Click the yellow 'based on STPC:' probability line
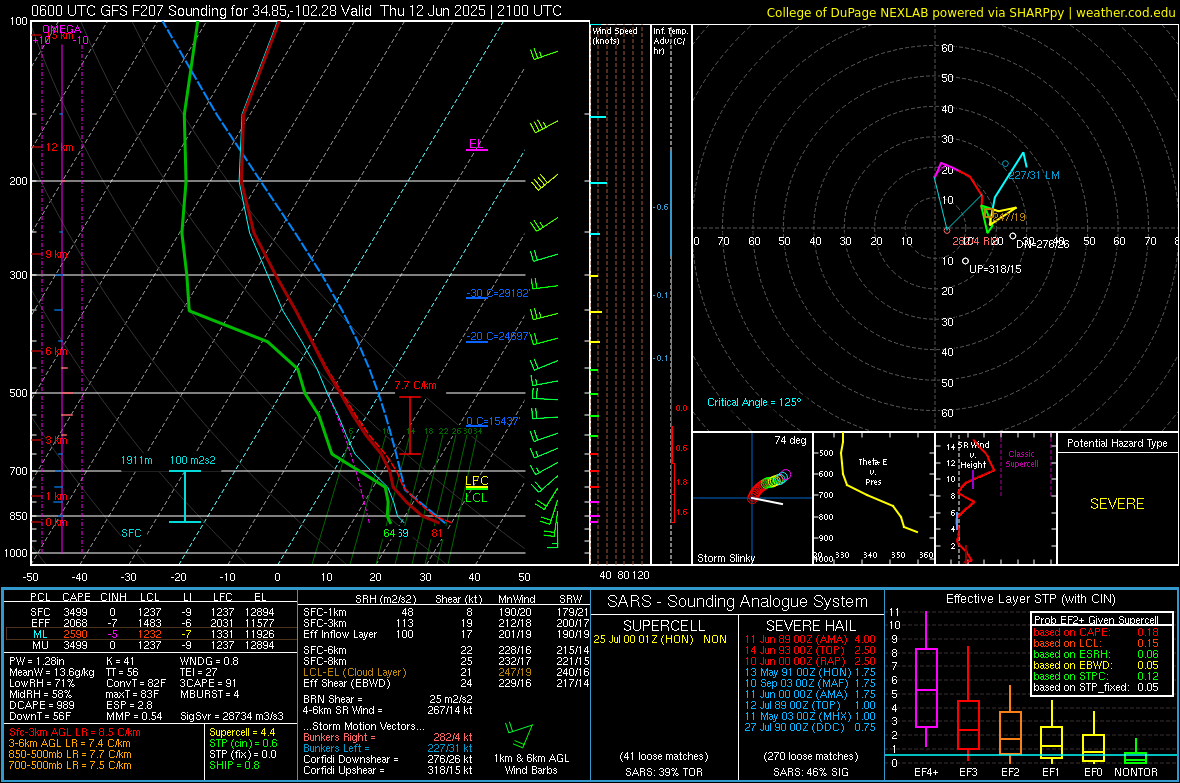The width and height of the screenshot is (1180, 783). point(1096,676)
